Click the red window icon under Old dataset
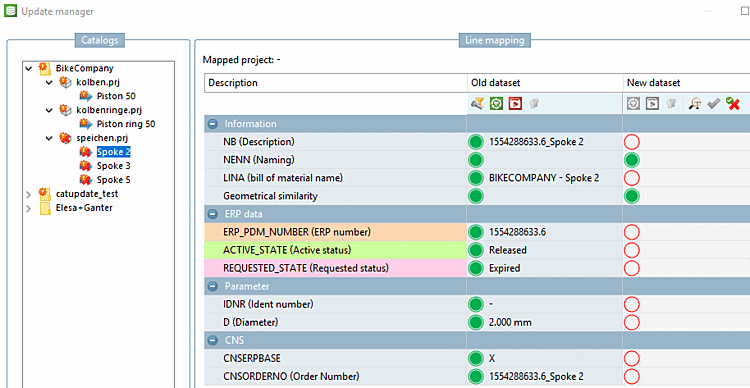This screenshot has height=388, width=750. pos(515,103)
